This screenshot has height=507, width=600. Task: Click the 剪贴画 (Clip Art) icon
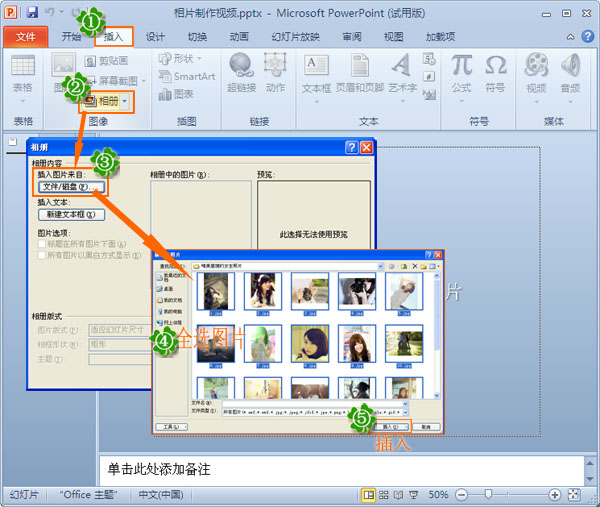90,61
